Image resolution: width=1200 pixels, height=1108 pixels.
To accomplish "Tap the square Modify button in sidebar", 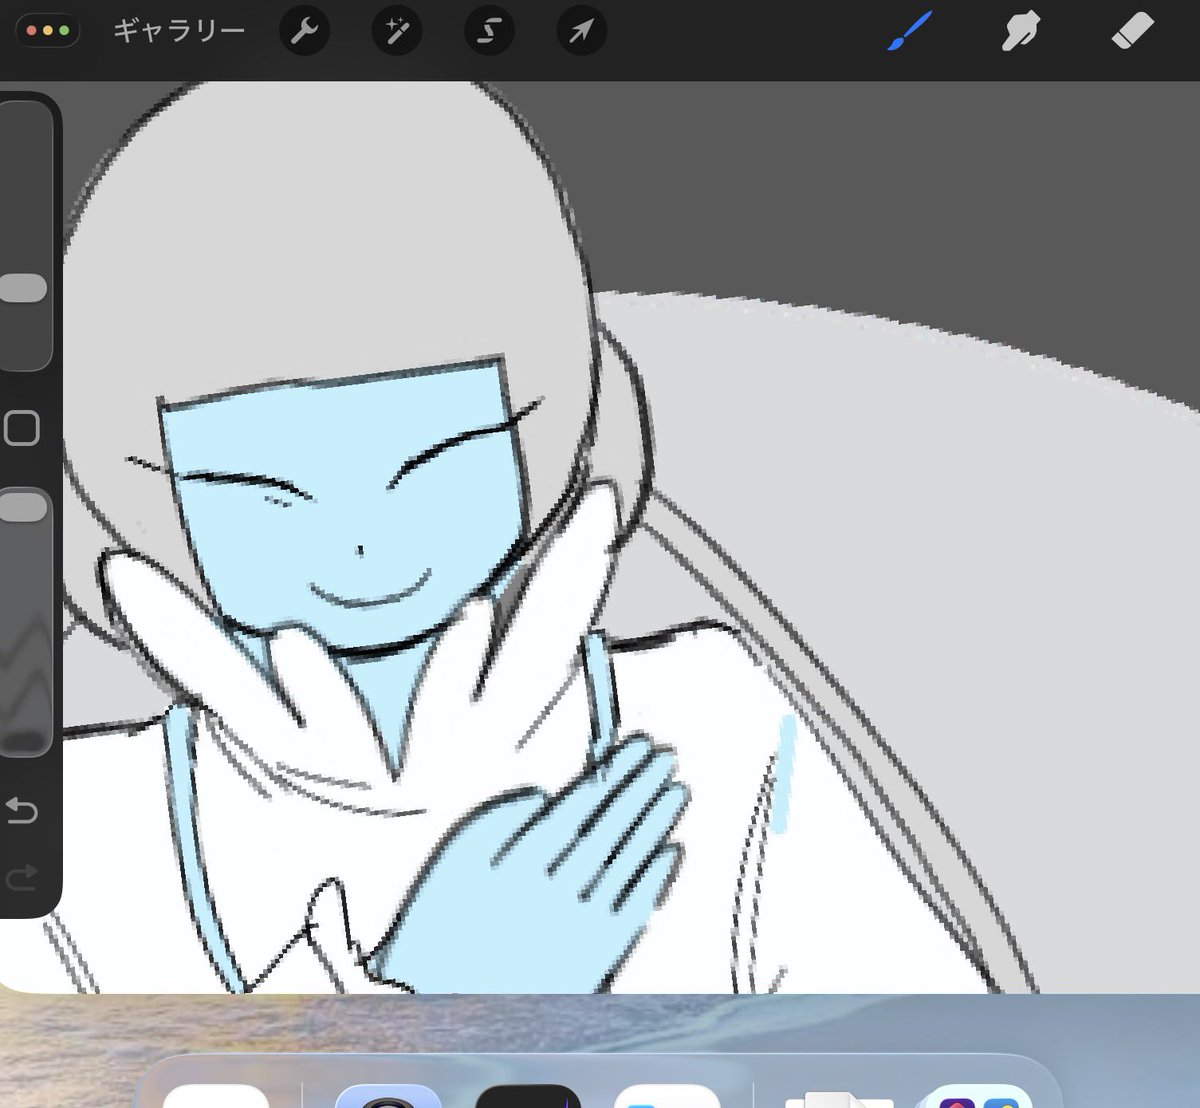I will (21, 428).
